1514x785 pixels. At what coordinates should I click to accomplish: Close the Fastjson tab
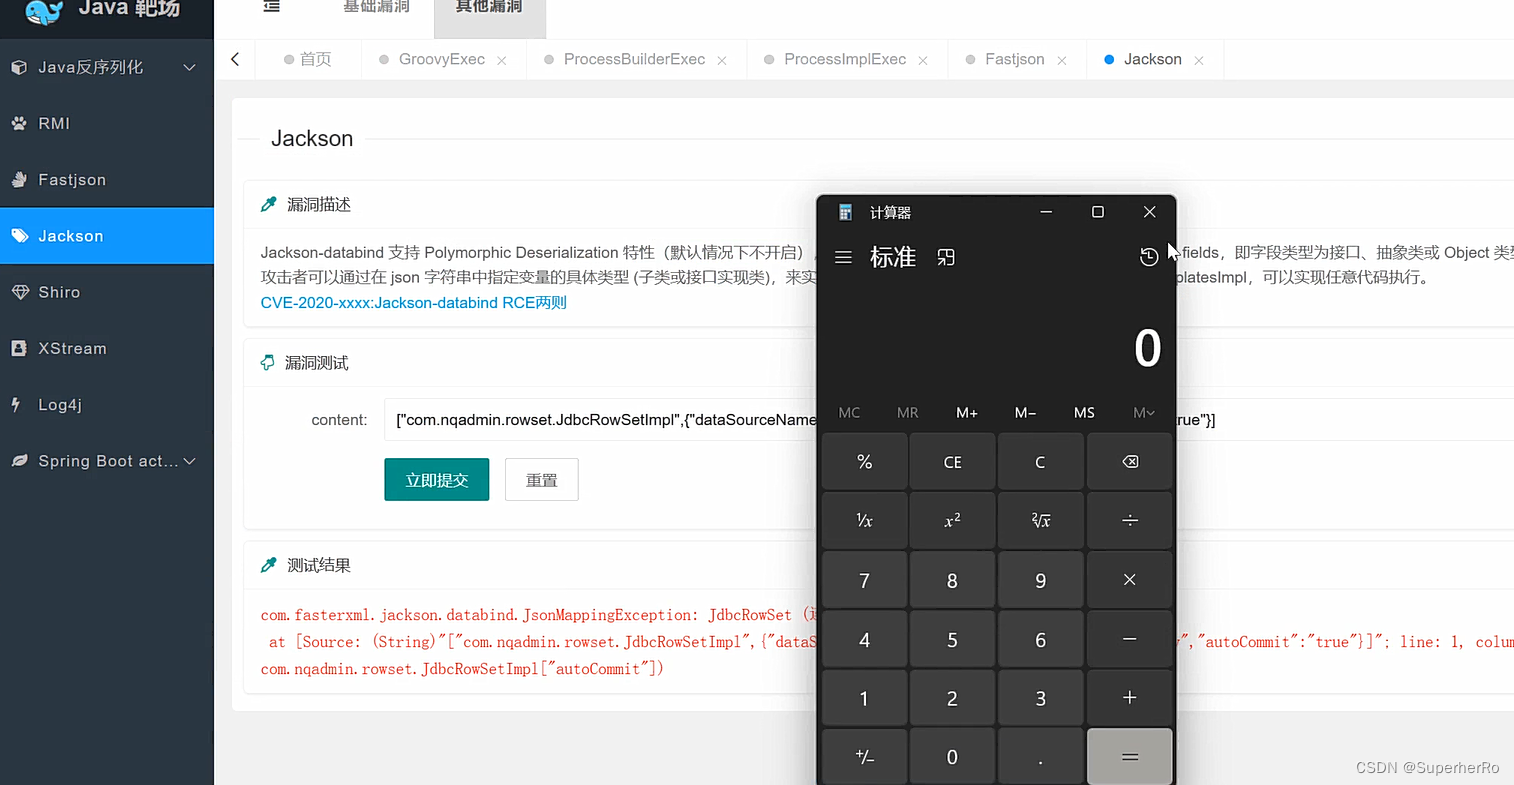click(x=1062, y=60)
